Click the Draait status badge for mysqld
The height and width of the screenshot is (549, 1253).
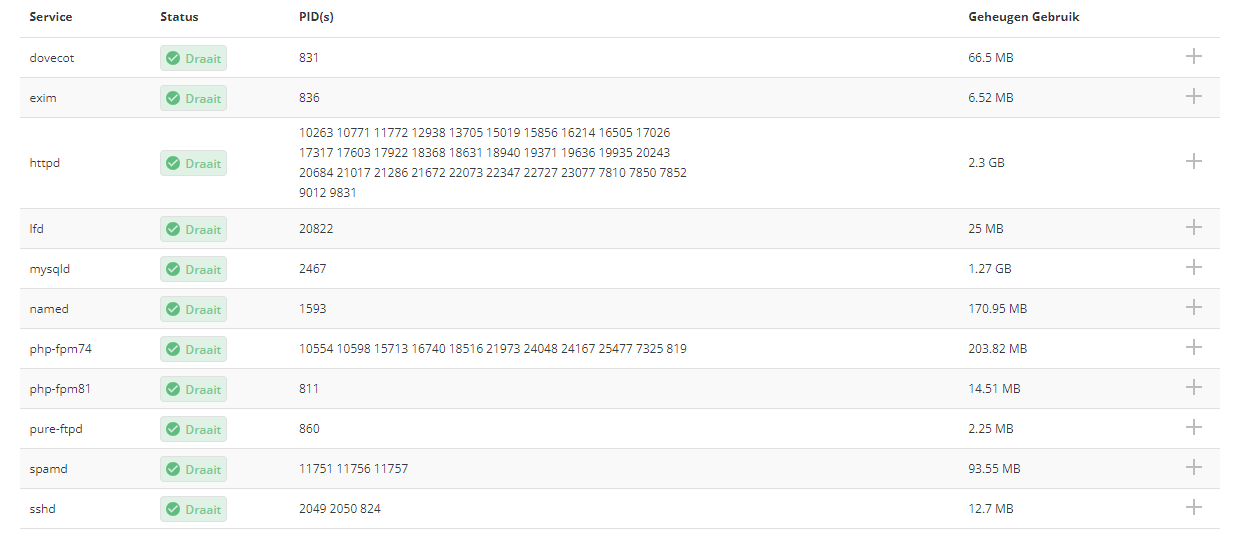[x=193, y=269]
